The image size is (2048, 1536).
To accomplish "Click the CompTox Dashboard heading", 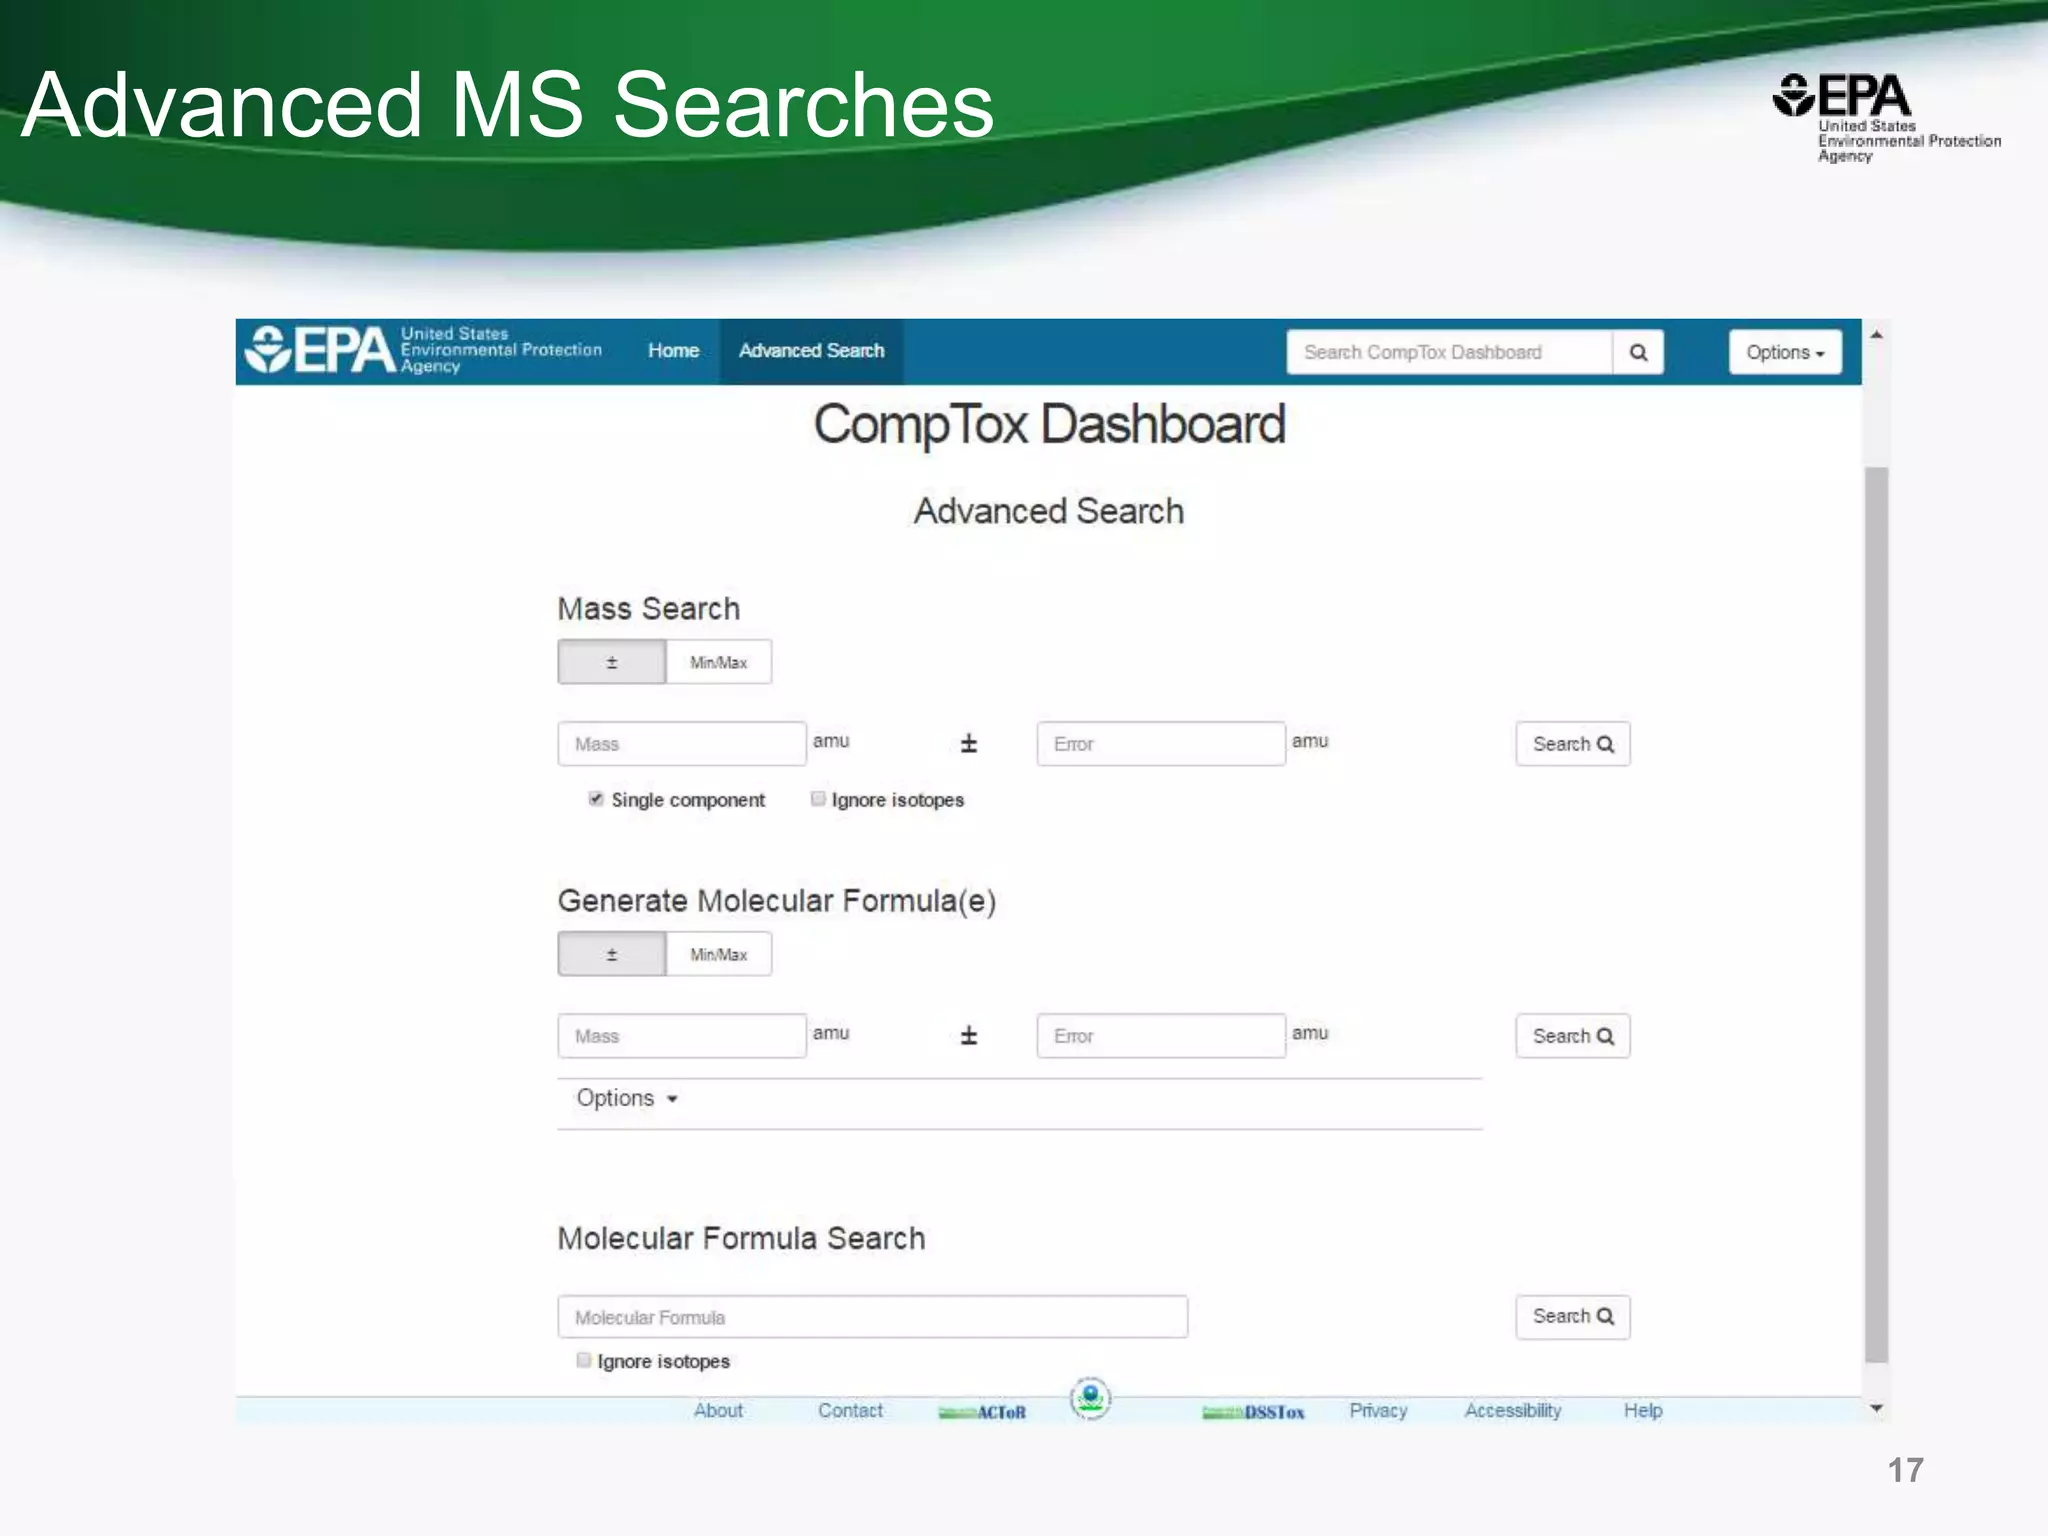I will pyautogui.click(x=1049, y=424).
